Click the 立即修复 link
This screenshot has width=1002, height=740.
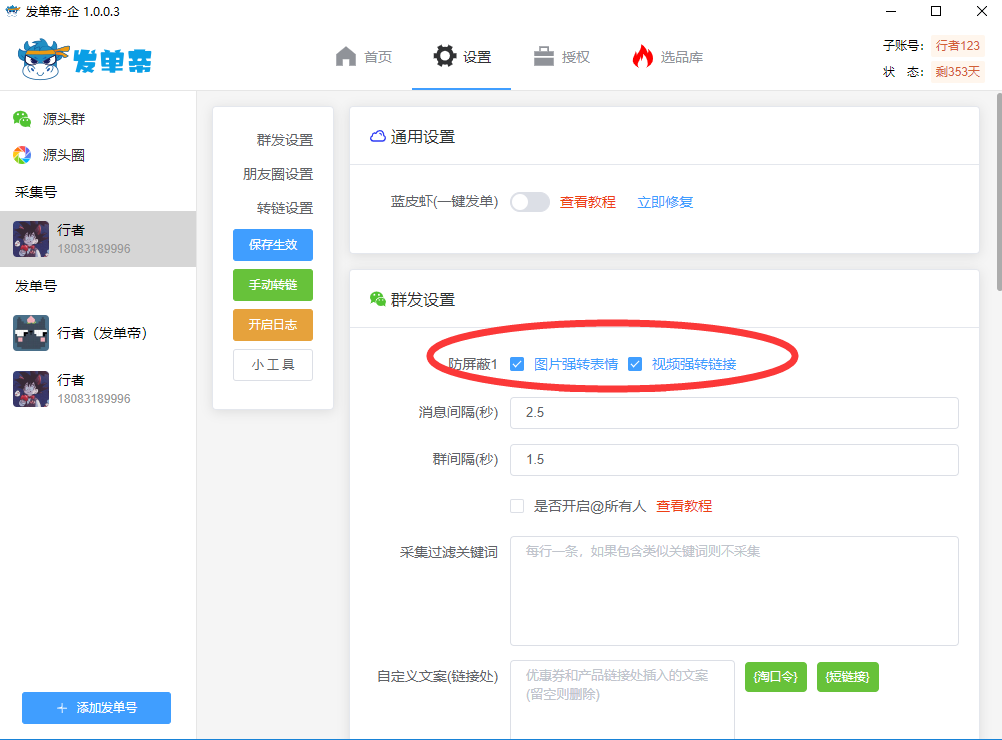665,202
